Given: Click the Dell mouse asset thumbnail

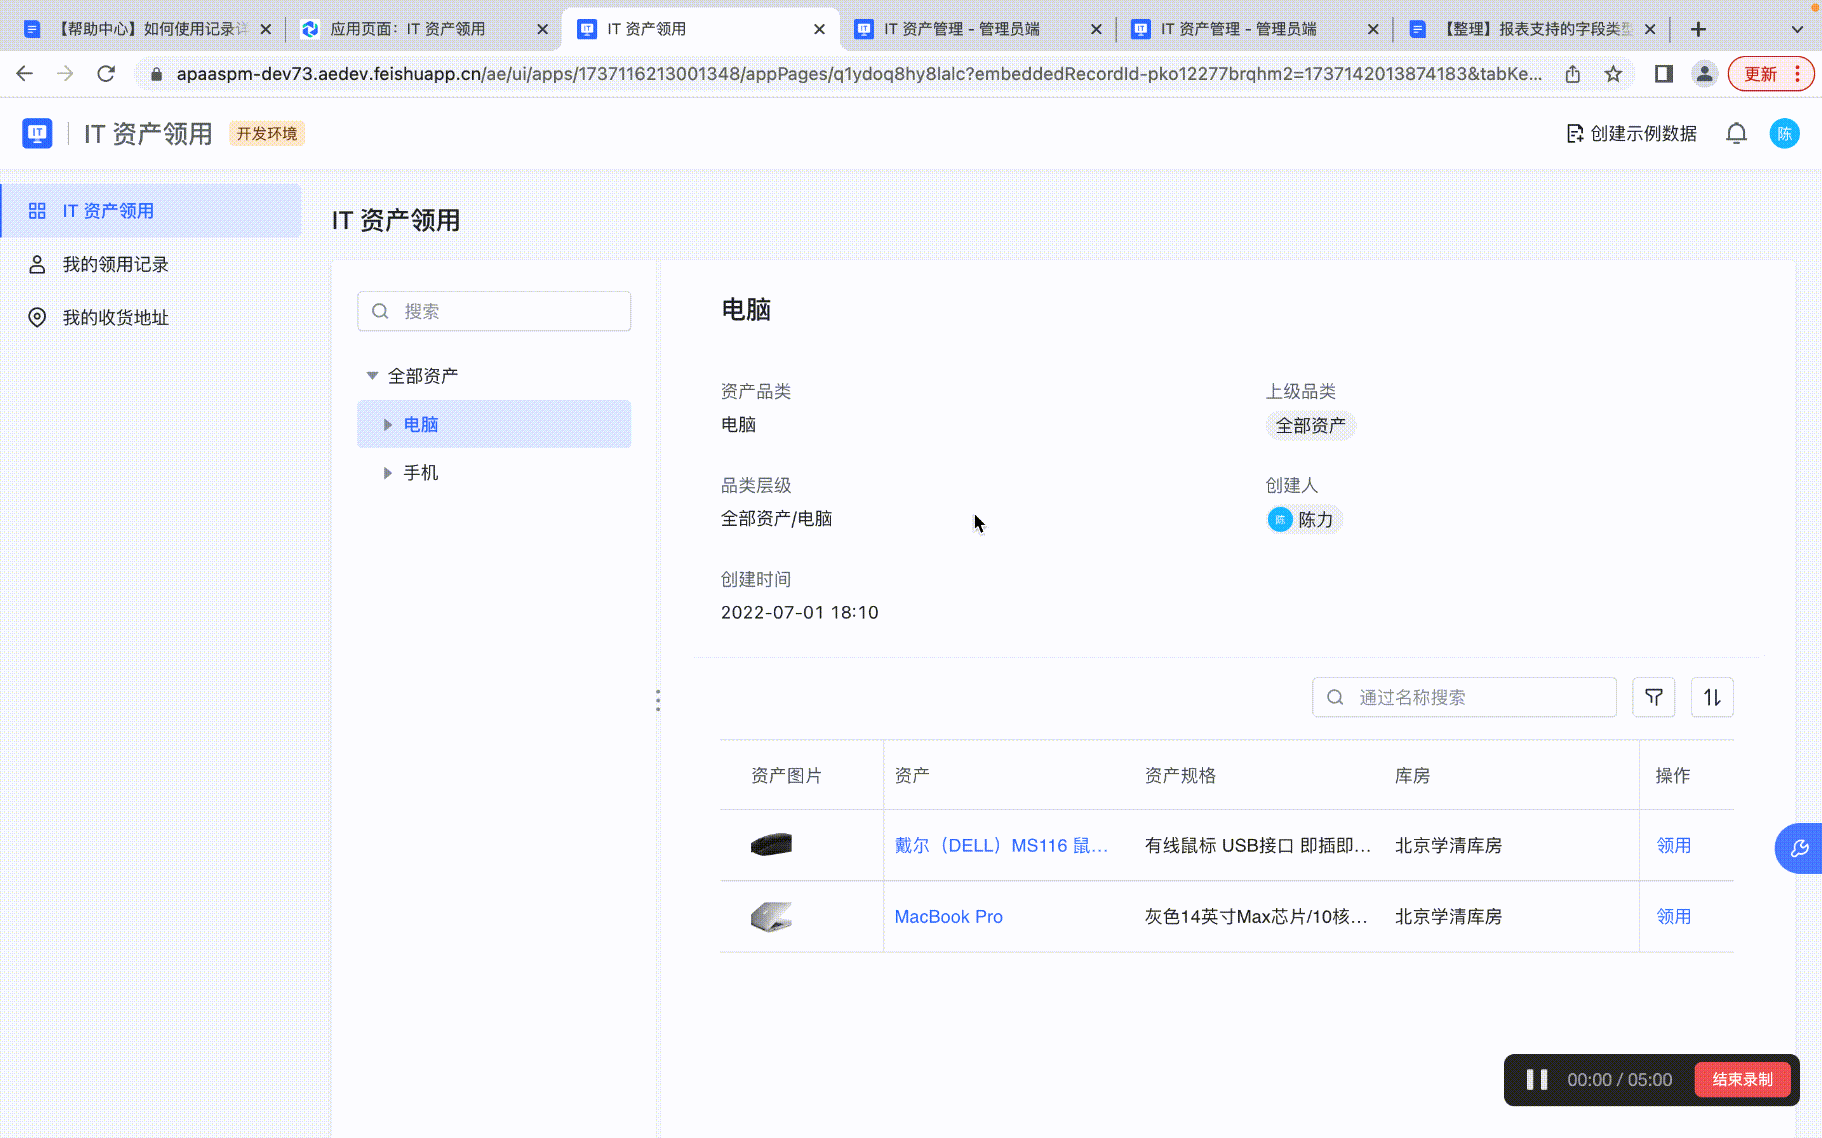Looking at the screenshot, I should click(771, 845).
